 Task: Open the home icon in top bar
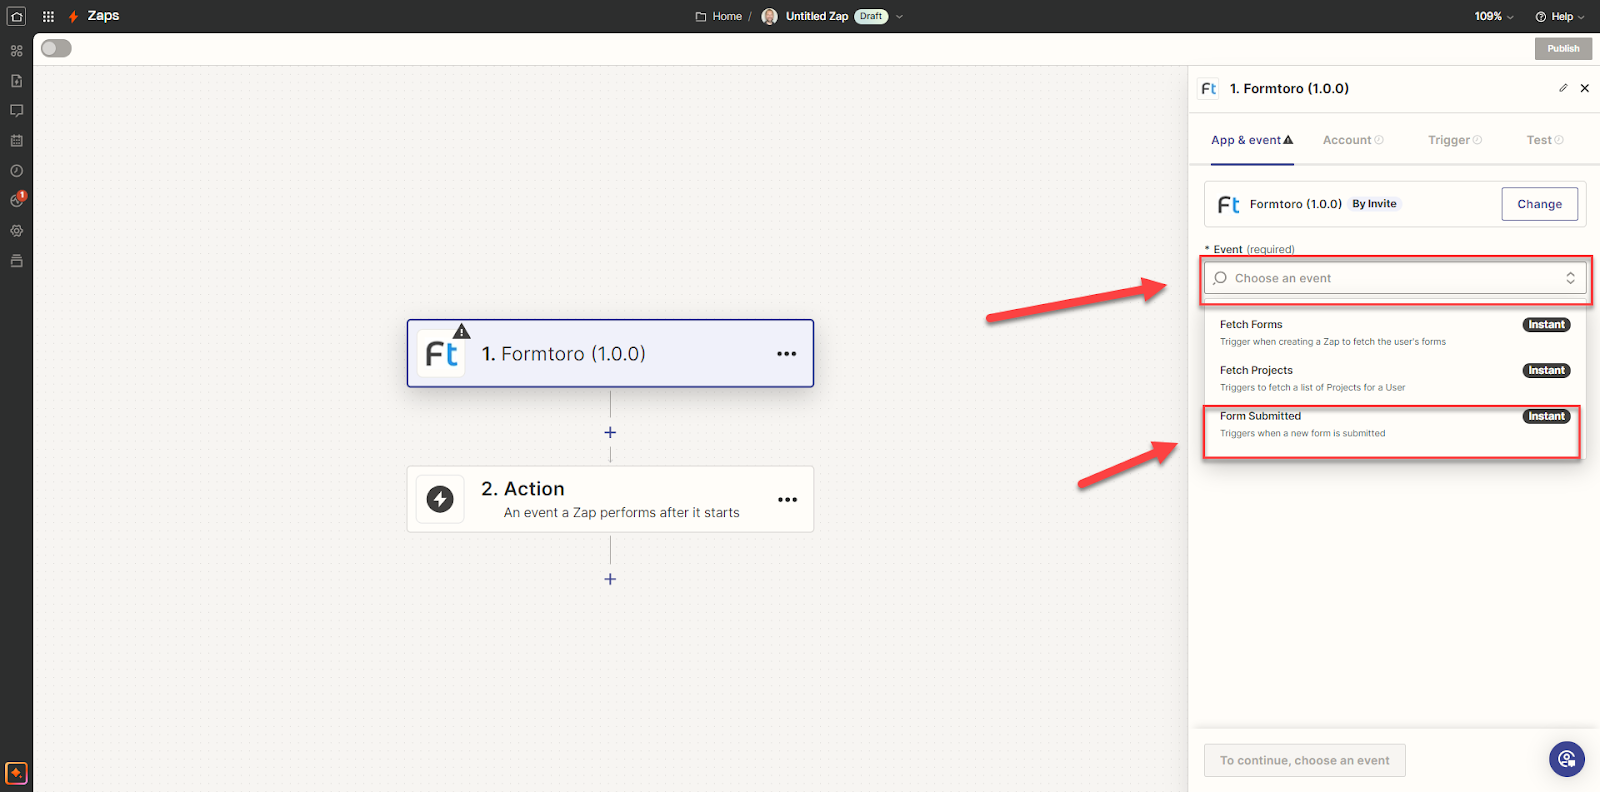pos(16,16)
